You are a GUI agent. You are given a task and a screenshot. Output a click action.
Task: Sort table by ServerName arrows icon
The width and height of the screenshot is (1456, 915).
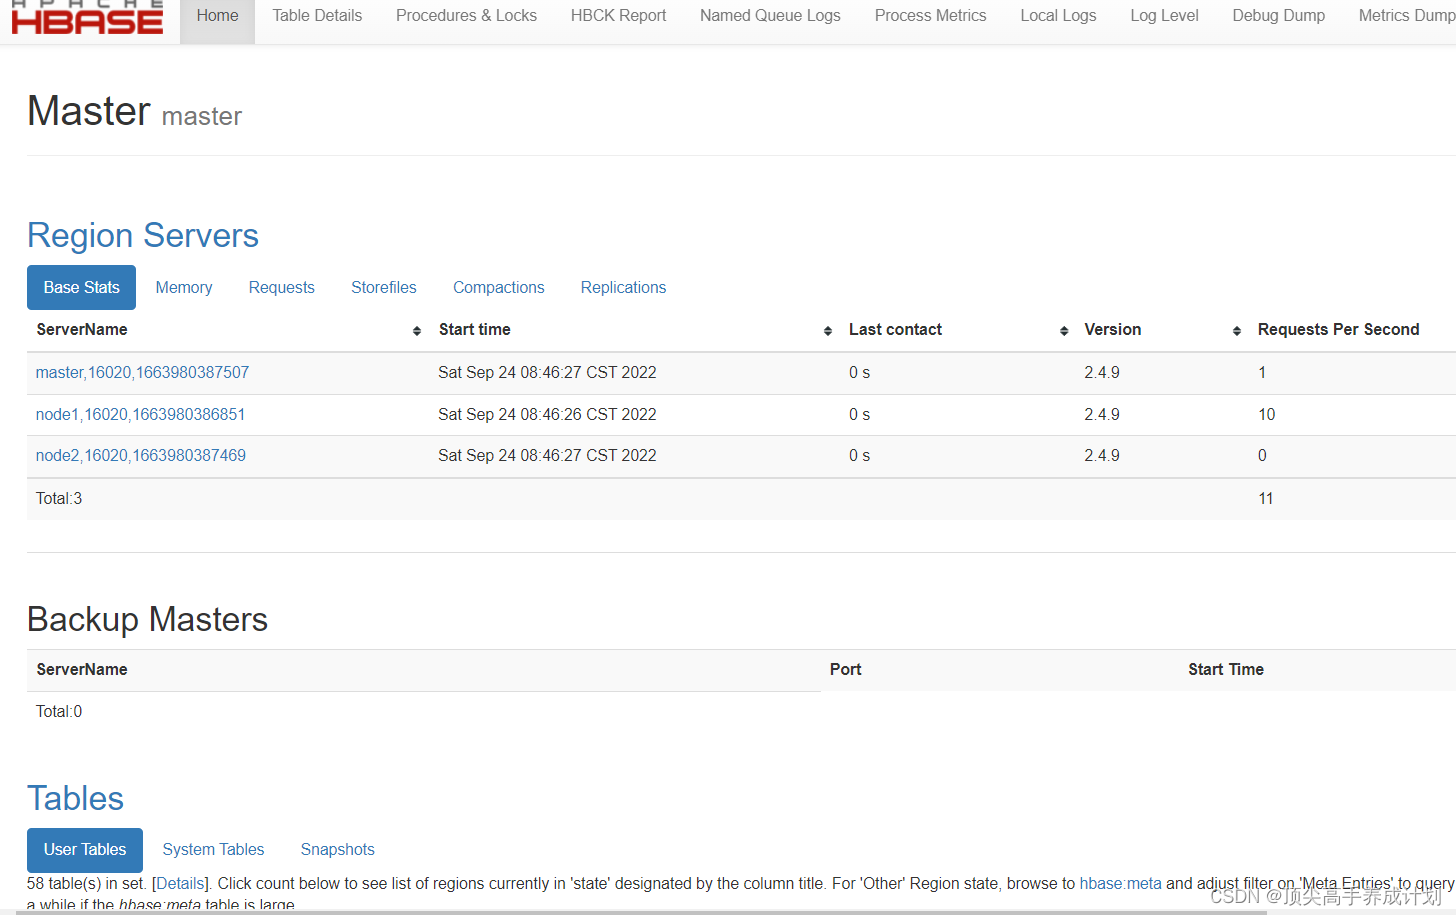coord(417,331)
